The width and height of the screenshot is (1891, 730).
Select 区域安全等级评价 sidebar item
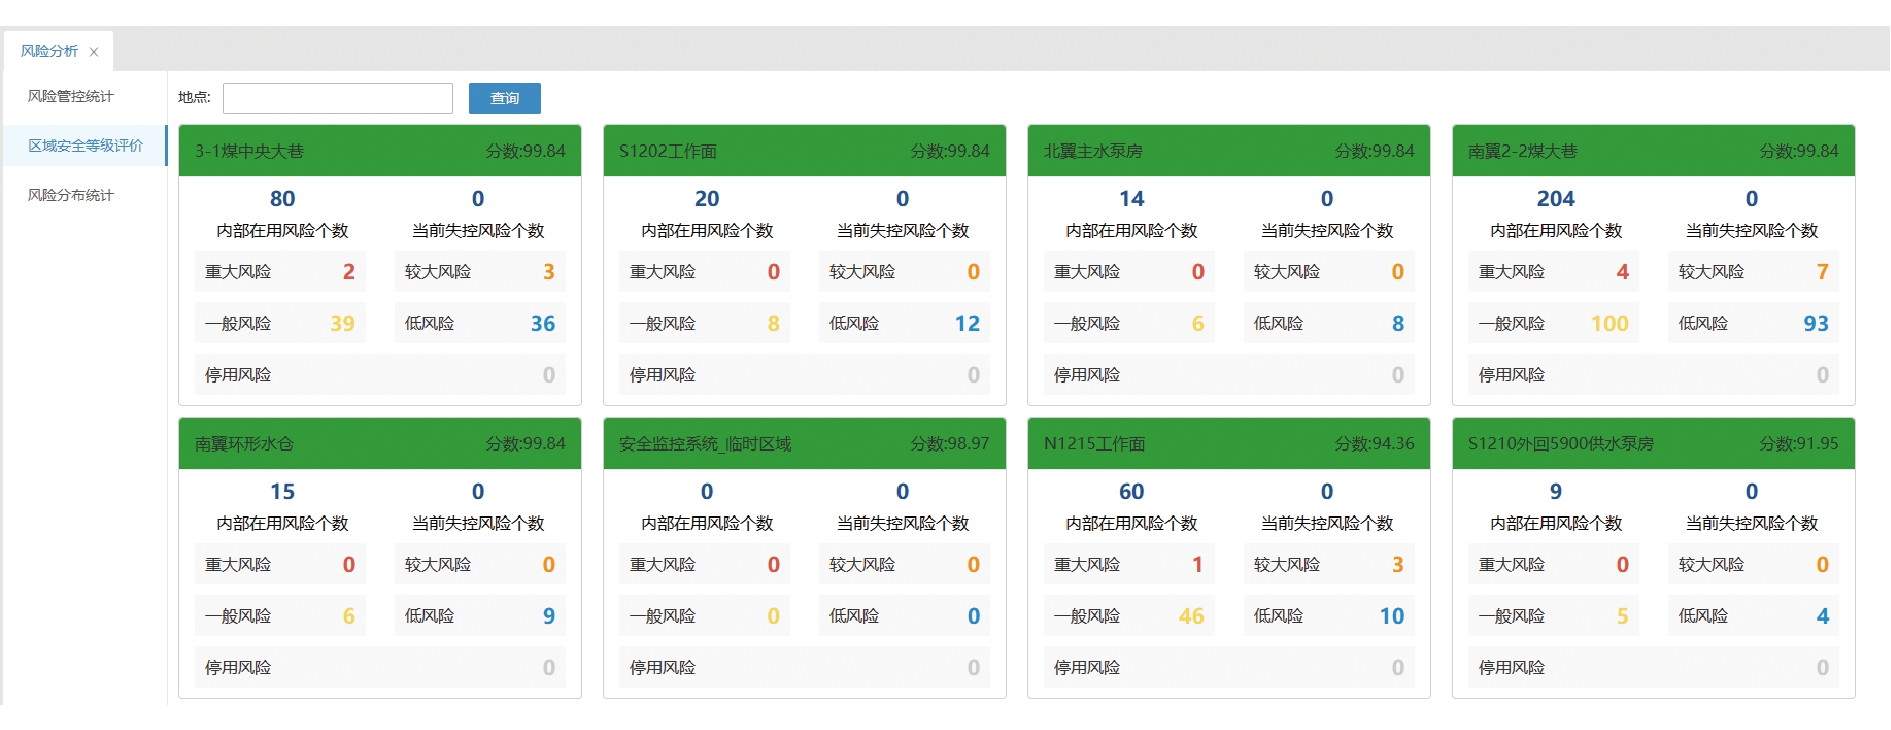coord(85,146)
